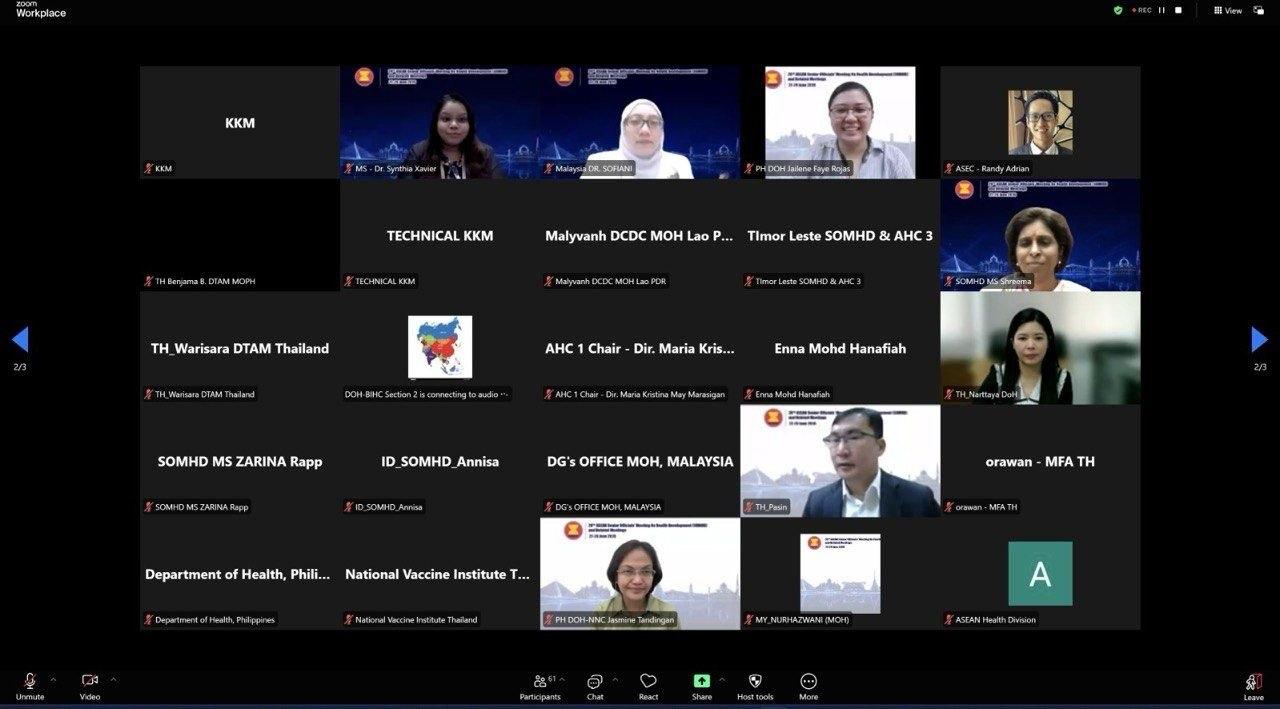Stop the recording
Screen dimensions: 1280x709
[x=1178, y=10]
